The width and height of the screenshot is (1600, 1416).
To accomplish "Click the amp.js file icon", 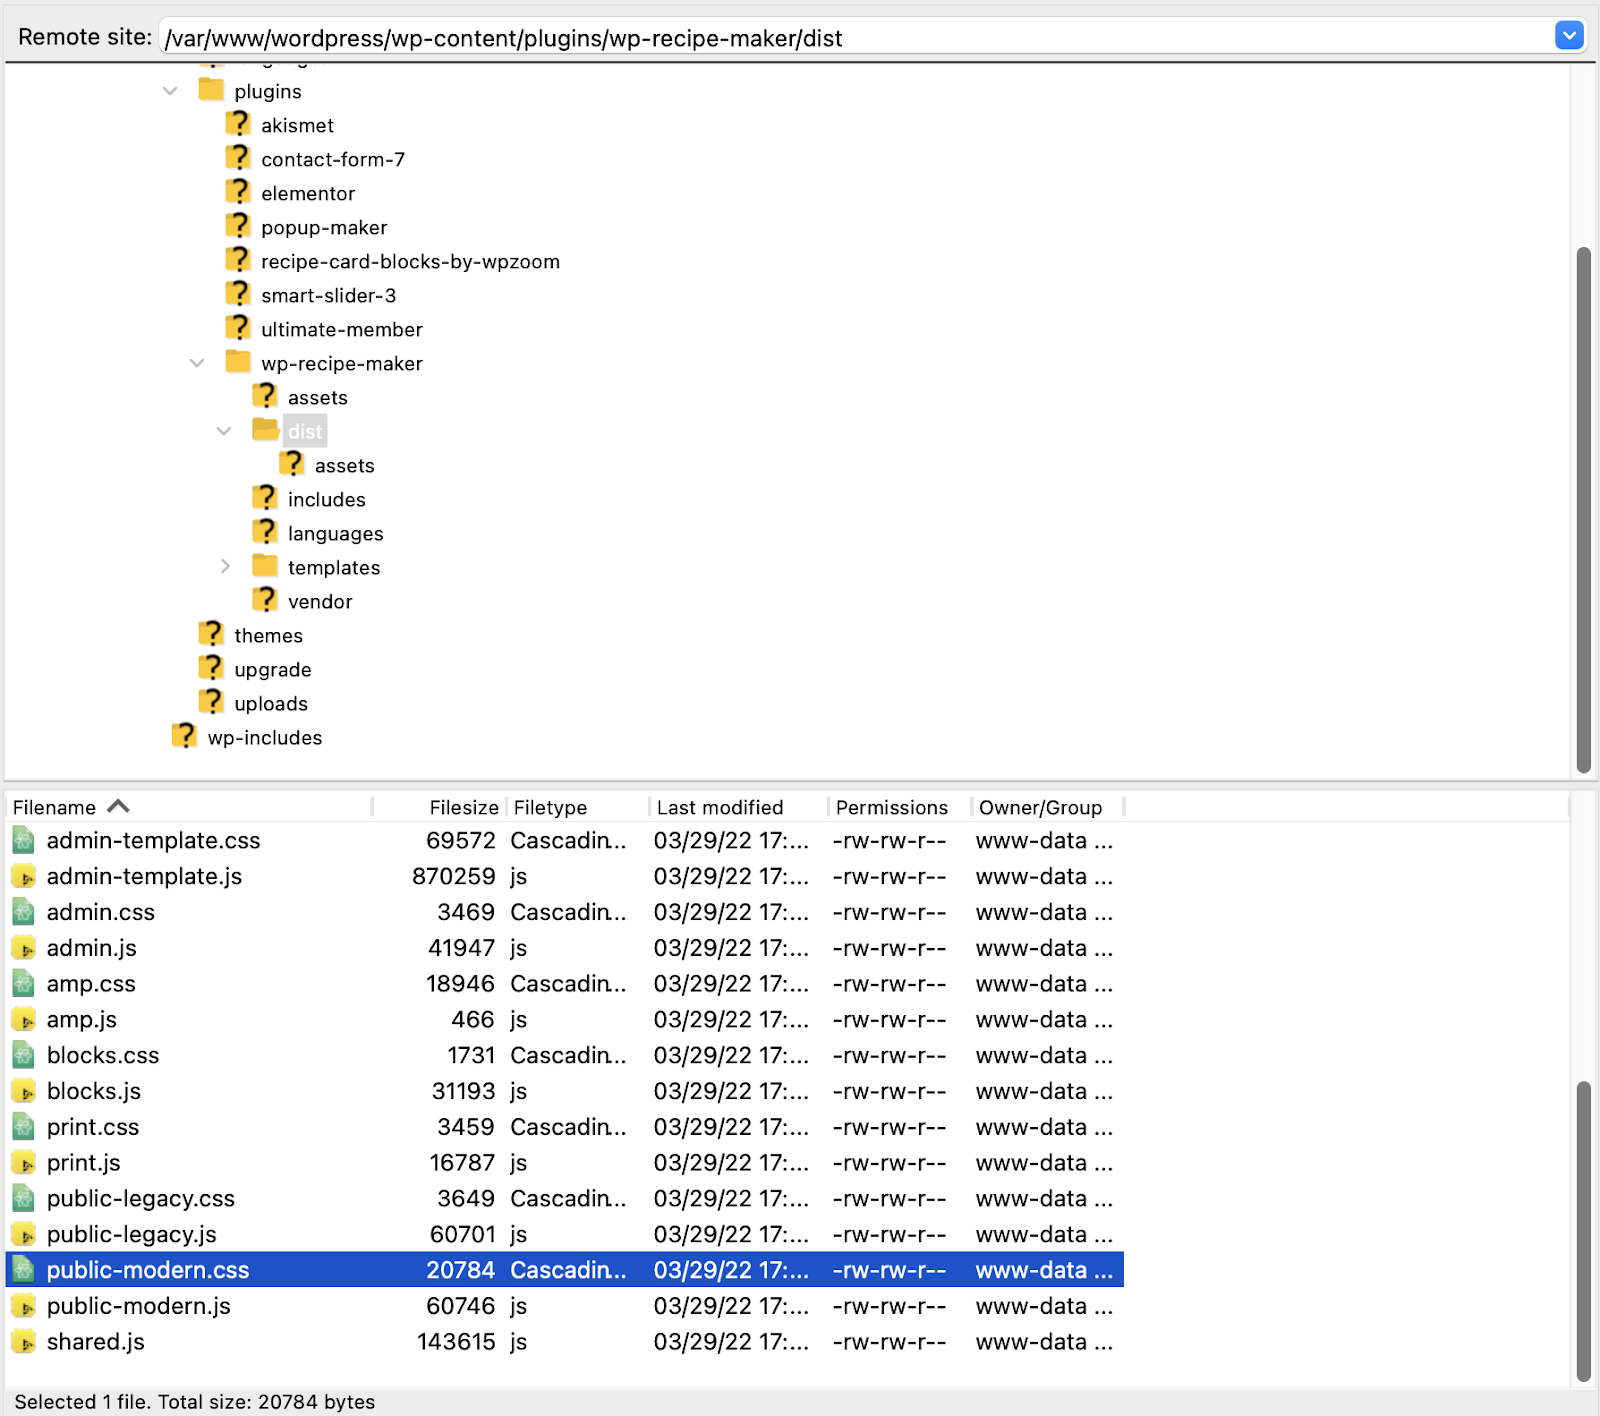I will coord(24,1020).
